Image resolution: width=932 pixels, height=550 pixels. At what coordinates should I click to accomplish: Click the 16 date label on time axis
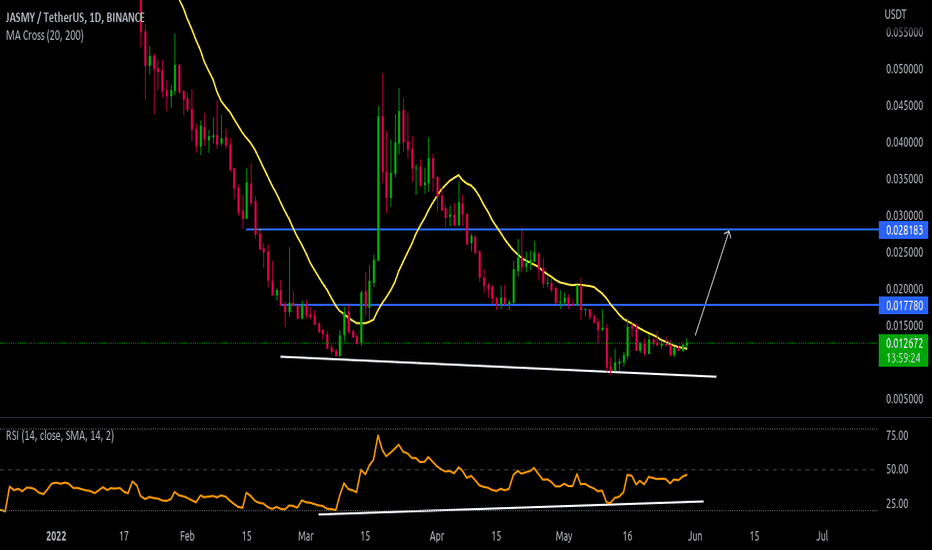click(627, 536)
